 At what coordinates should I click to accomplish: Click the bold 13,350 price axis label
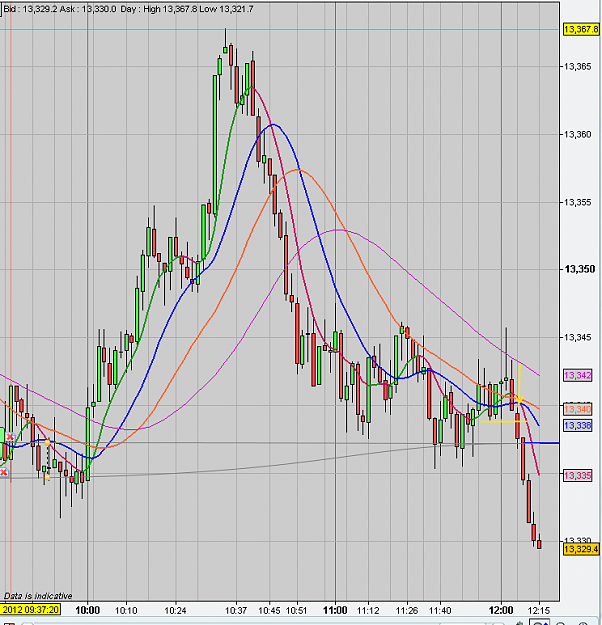point(580,269)
